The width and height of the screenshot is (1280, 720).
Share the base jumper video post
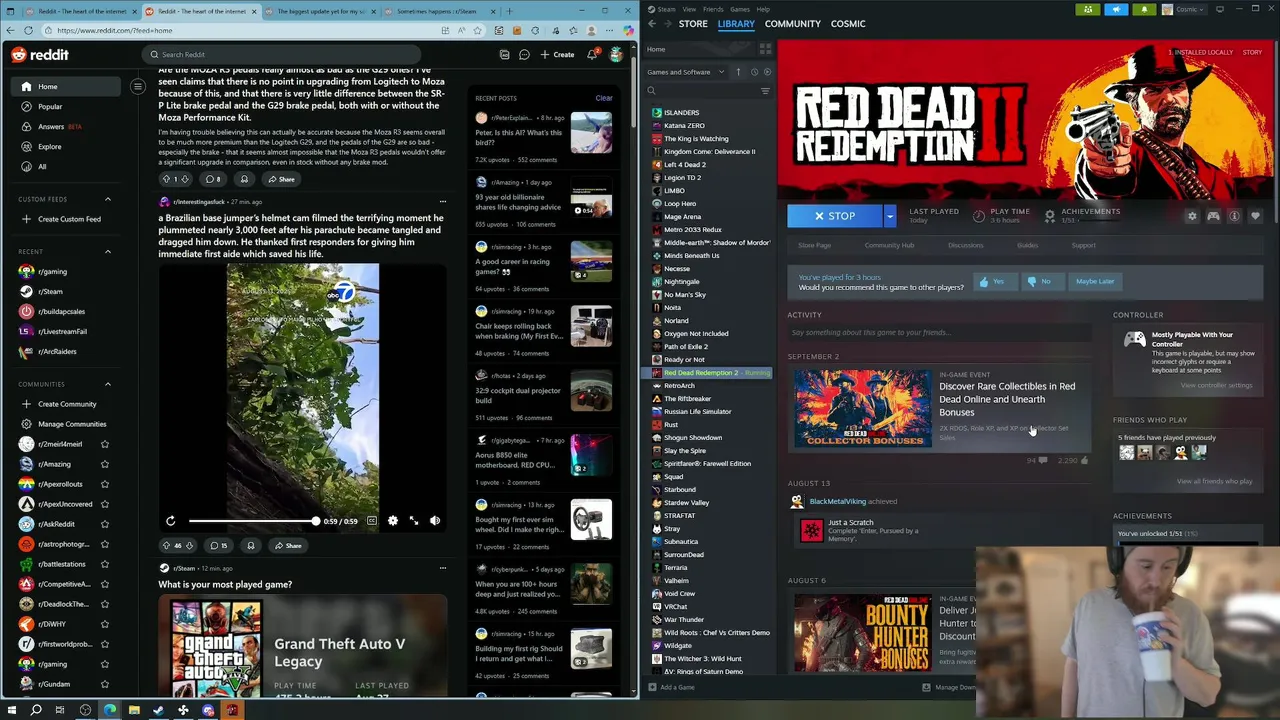[x=287, y=546]
